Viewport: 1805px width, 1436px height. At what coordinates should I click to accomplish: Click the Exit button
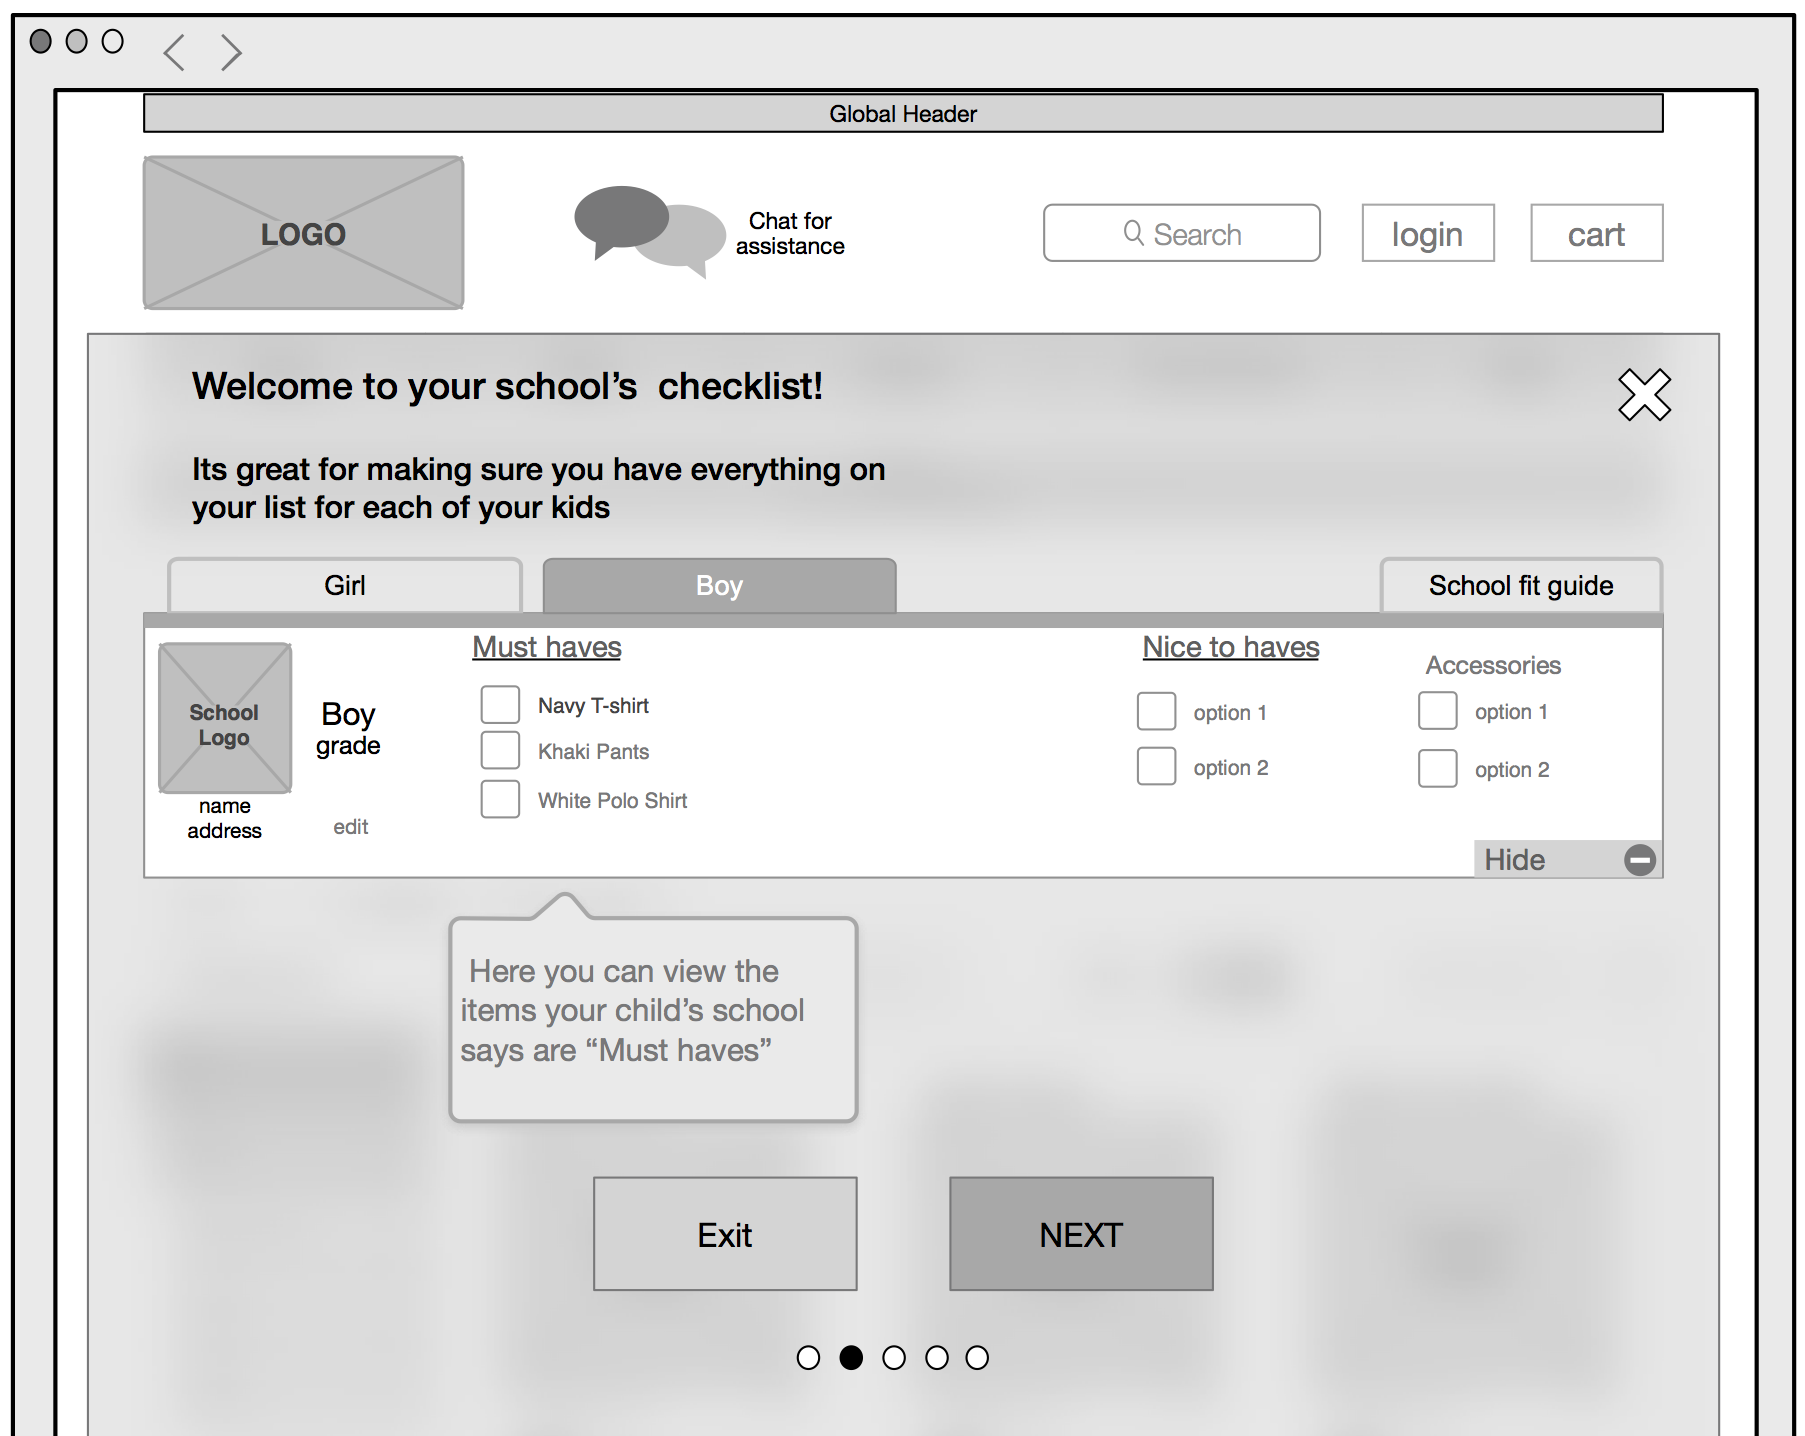(x=724, y=1233)
